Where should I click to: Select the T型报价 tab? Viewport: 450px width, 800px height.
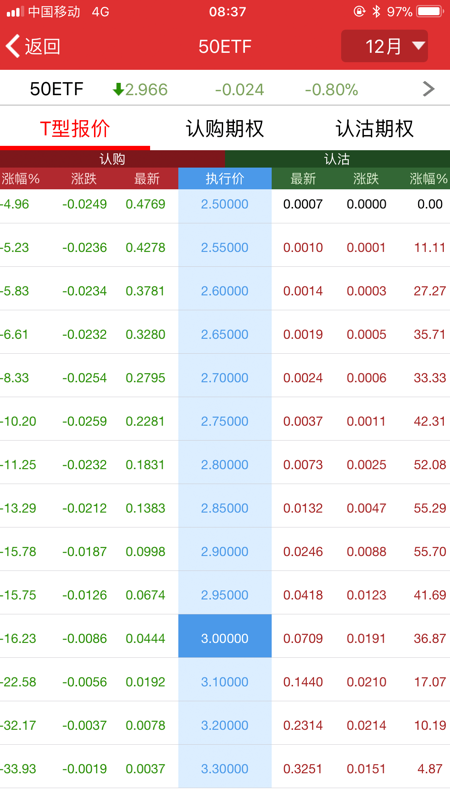click(x=75, y=129)
